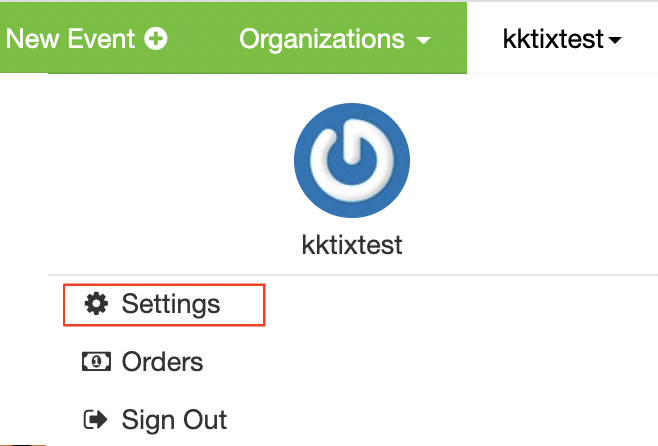
Task: Go to Orders in the account menu
Action: 143,362
